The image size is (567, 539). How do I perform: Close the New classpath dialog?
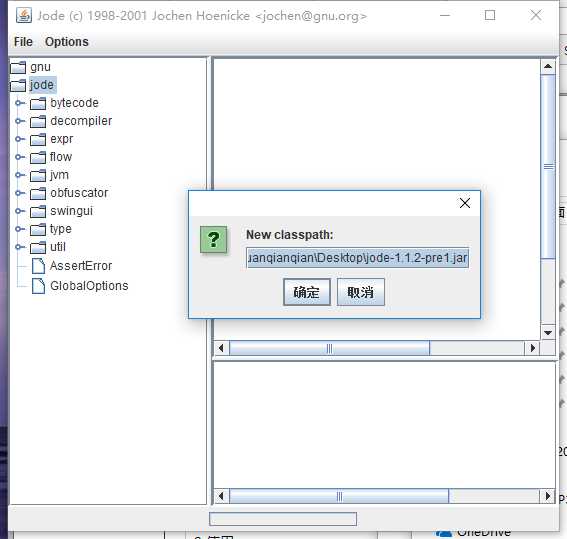pos(465,203)
